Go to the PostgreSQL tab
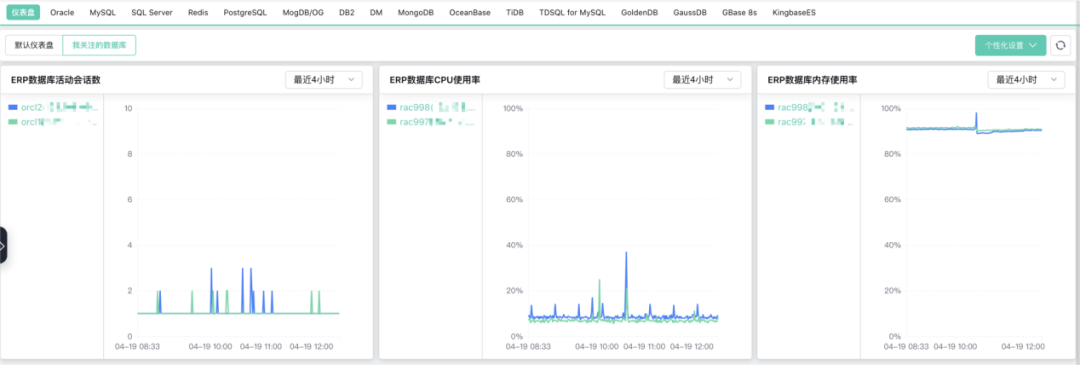 245,12
